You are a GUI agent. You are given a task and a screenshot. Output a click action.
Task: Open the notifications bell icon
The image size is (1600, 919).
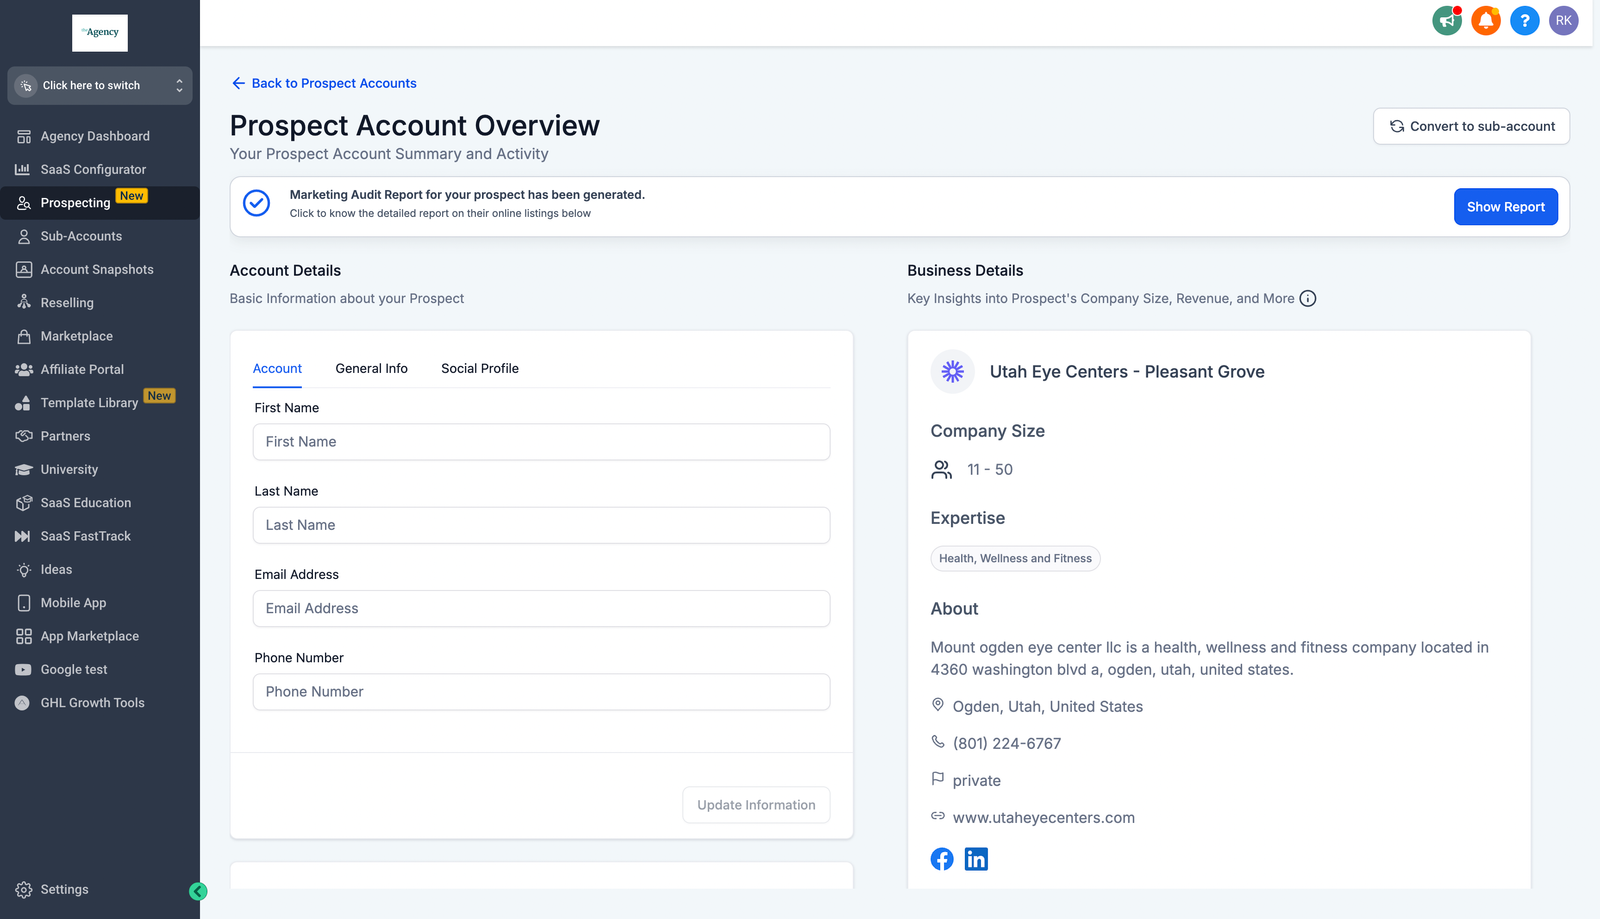(x=1485, y=20)
